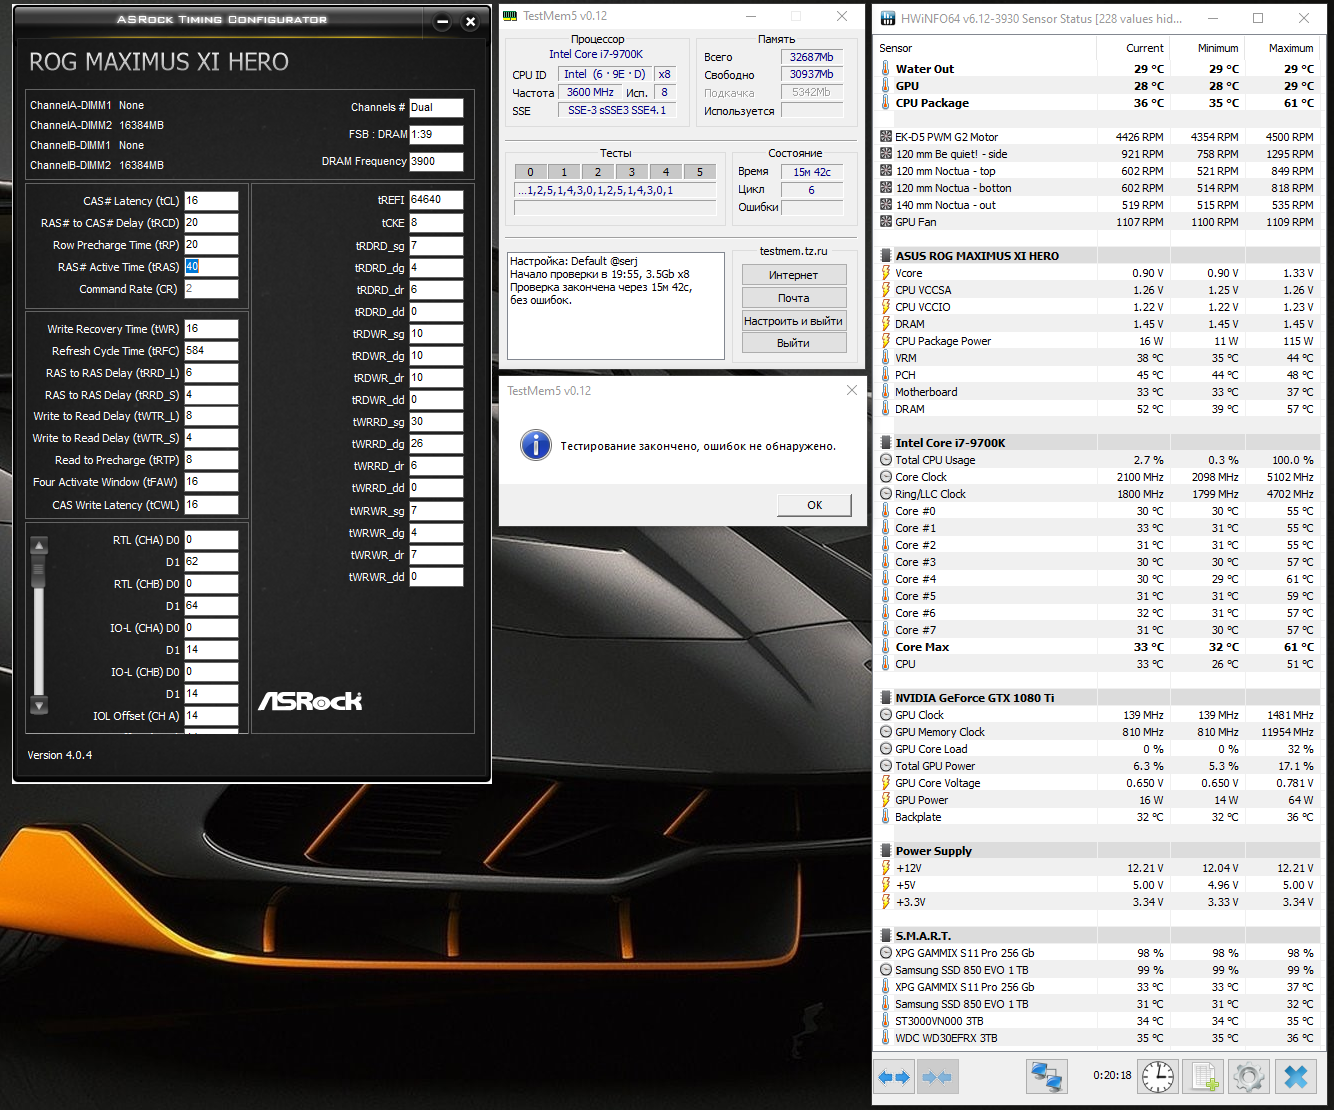Click the circle icon beside Total CPU Usage
The width and height of the screenshot is (1334, 1110).
coord(886,460)
